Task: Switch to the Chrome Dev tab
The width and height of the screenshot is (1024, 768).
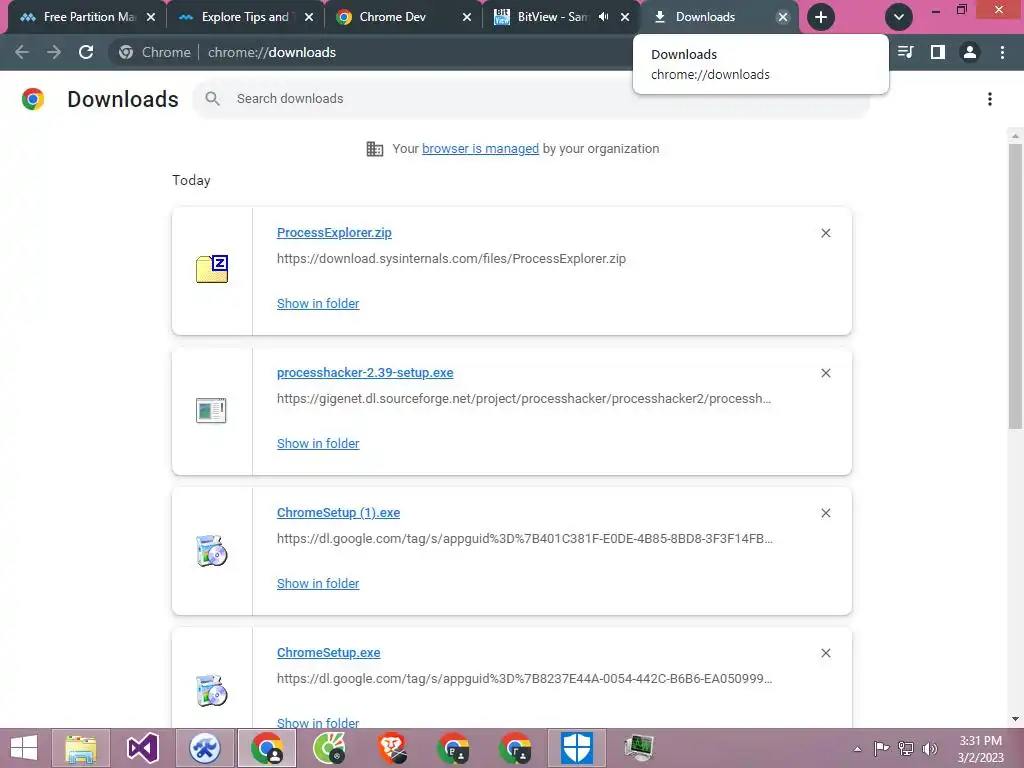Action: (x=393, y=17)
